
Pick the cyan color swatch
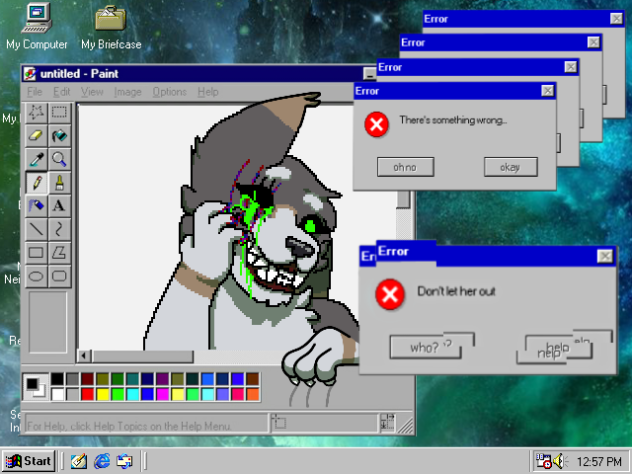click(133, 394)
